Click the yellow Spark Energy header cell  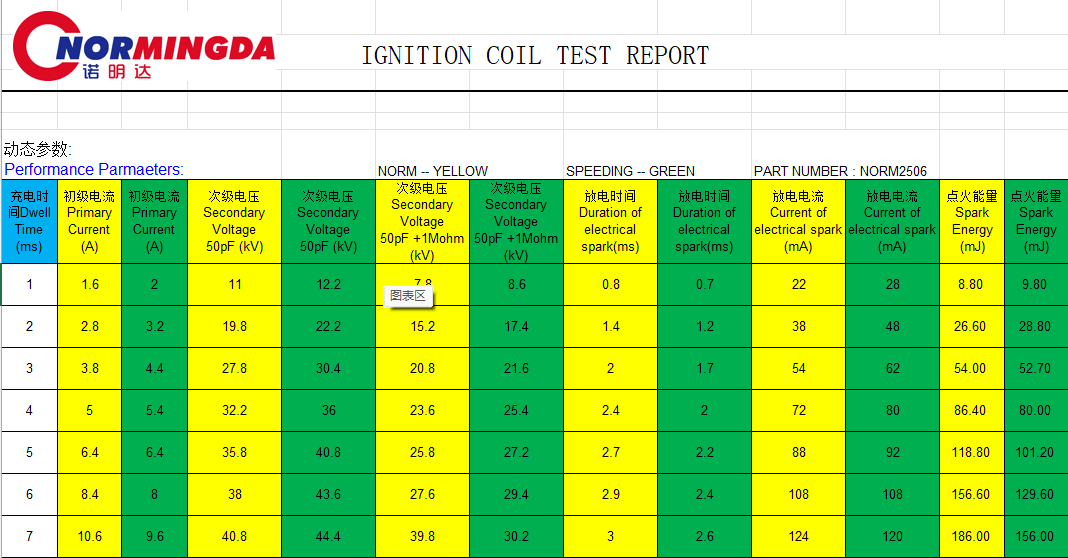point(971,221)
